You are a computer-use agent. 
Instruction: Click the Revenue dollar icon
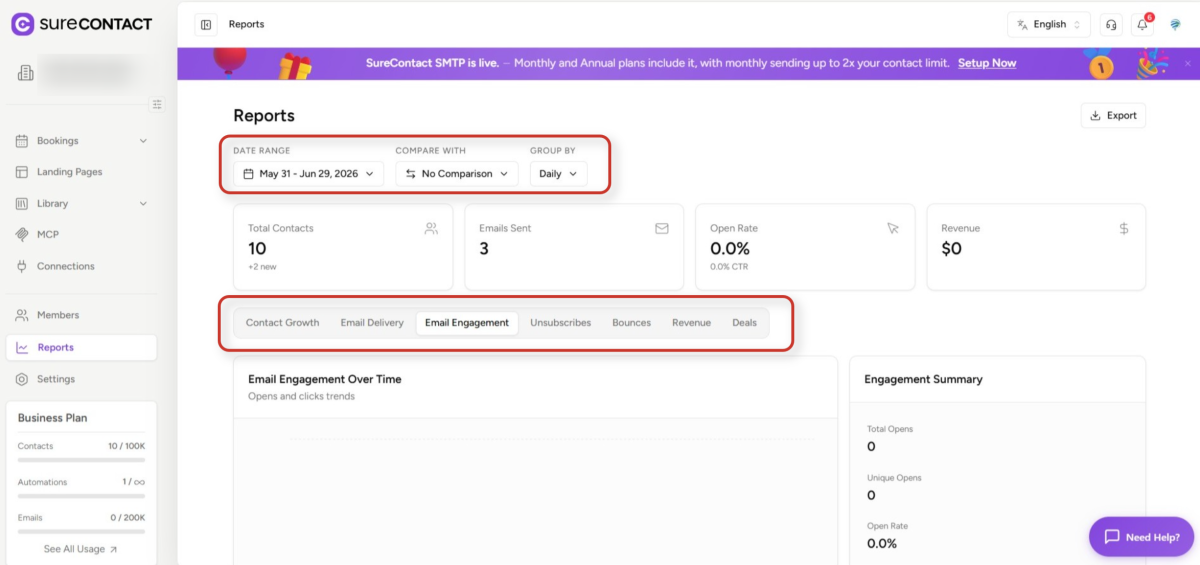click(x=1124, y=228)
